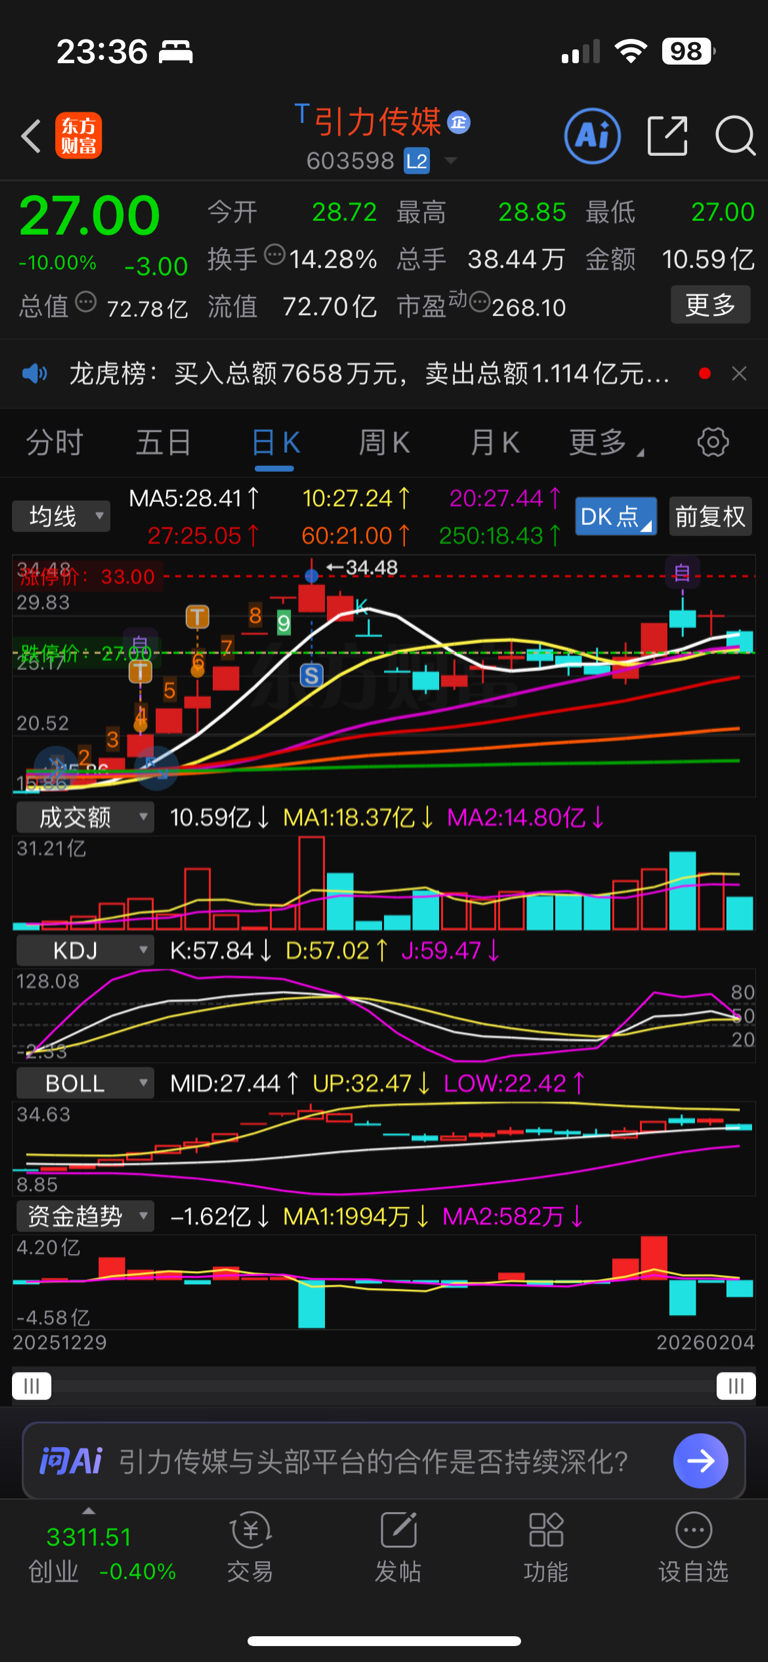Tap the 换手 info circle icon
Screen dimensions: 768x1663
coord(274,254)
